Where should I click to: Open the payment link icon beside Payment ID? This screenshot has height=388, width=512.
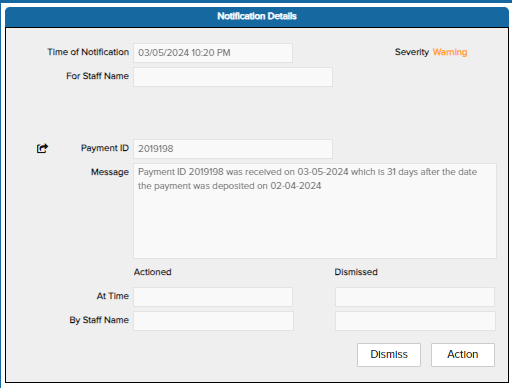(x=42, y=148)
